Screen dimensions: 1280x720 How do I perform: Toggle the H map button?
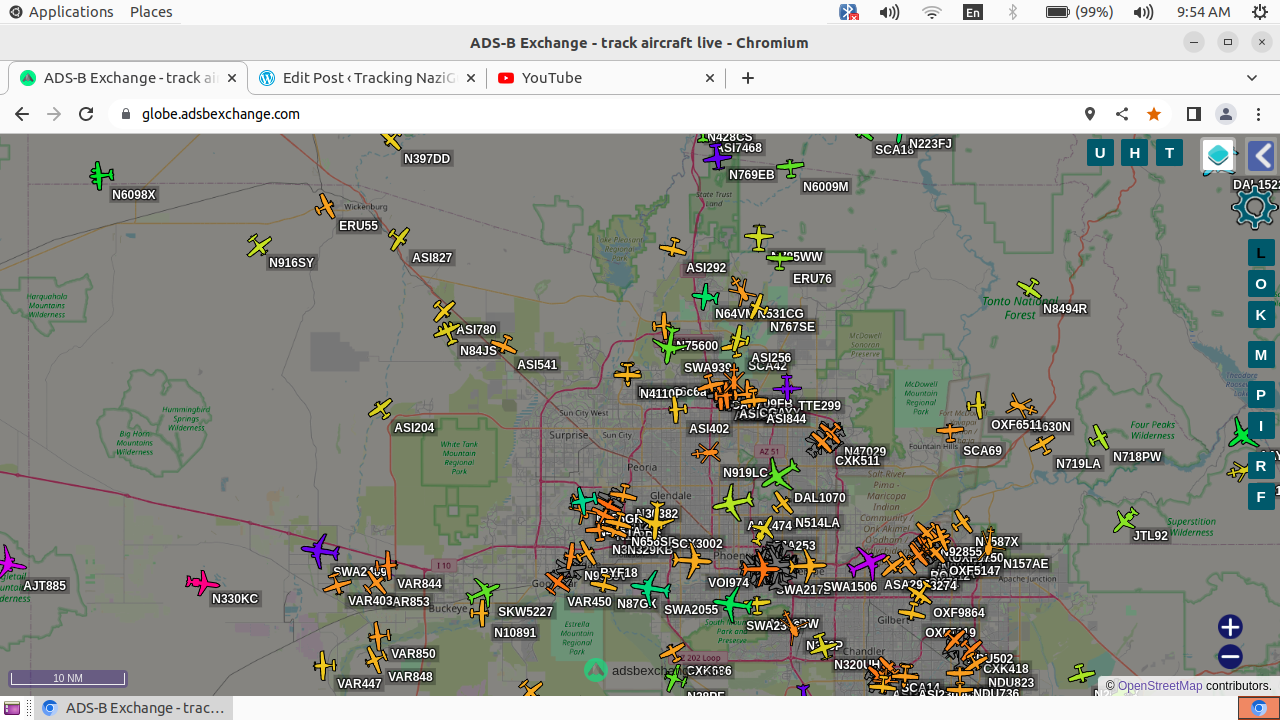pos(1134,153)
